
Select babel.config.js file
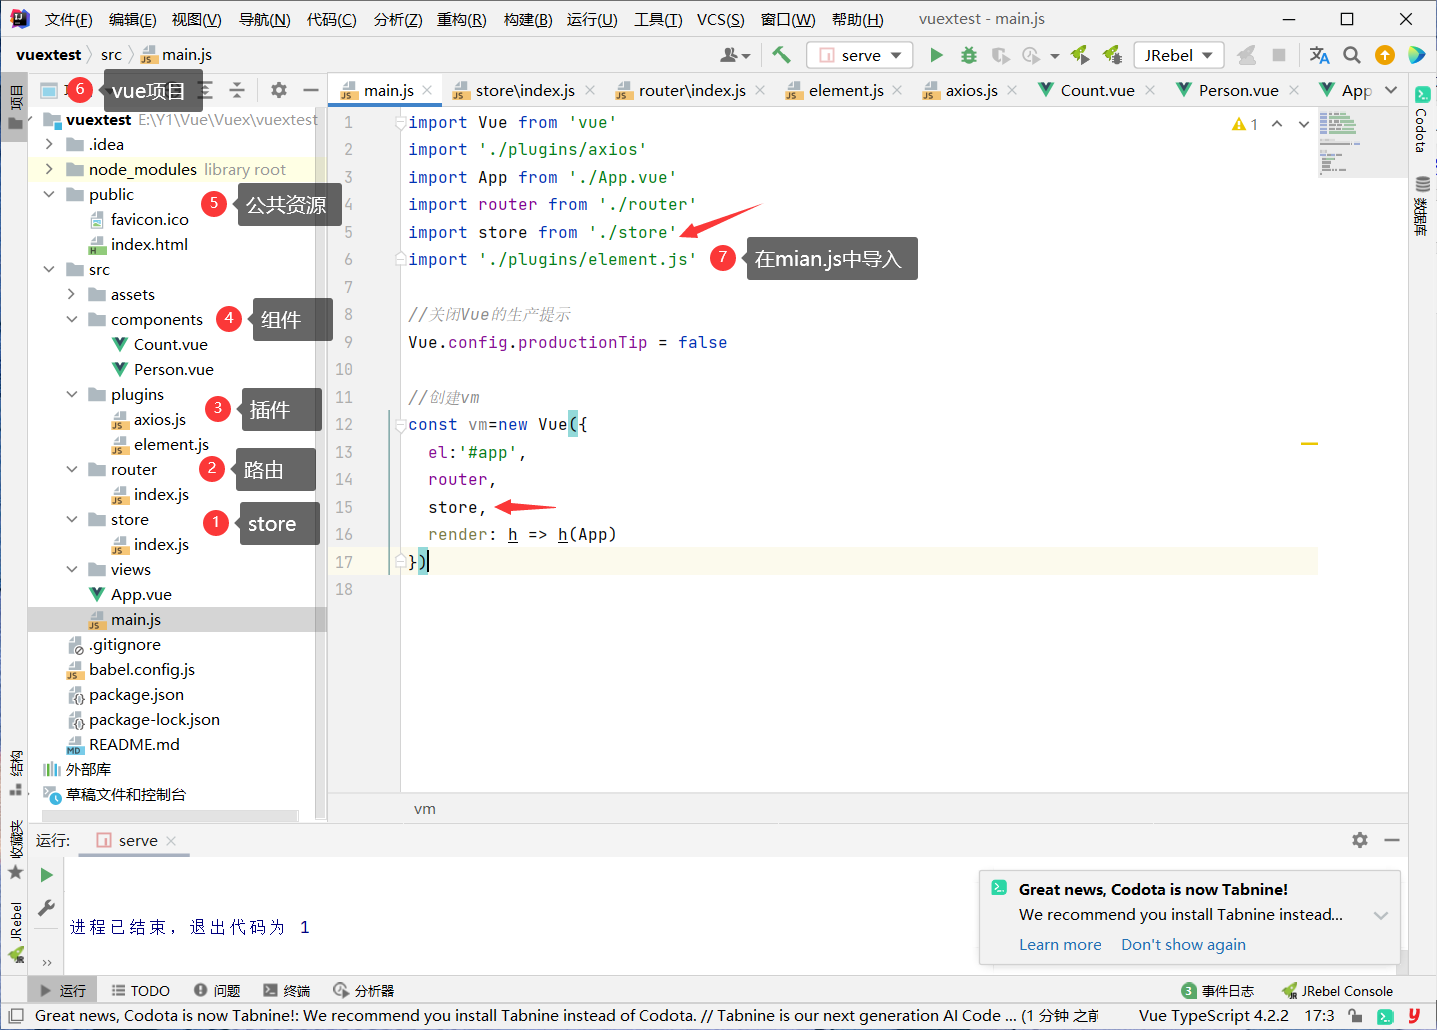(141, 669)
